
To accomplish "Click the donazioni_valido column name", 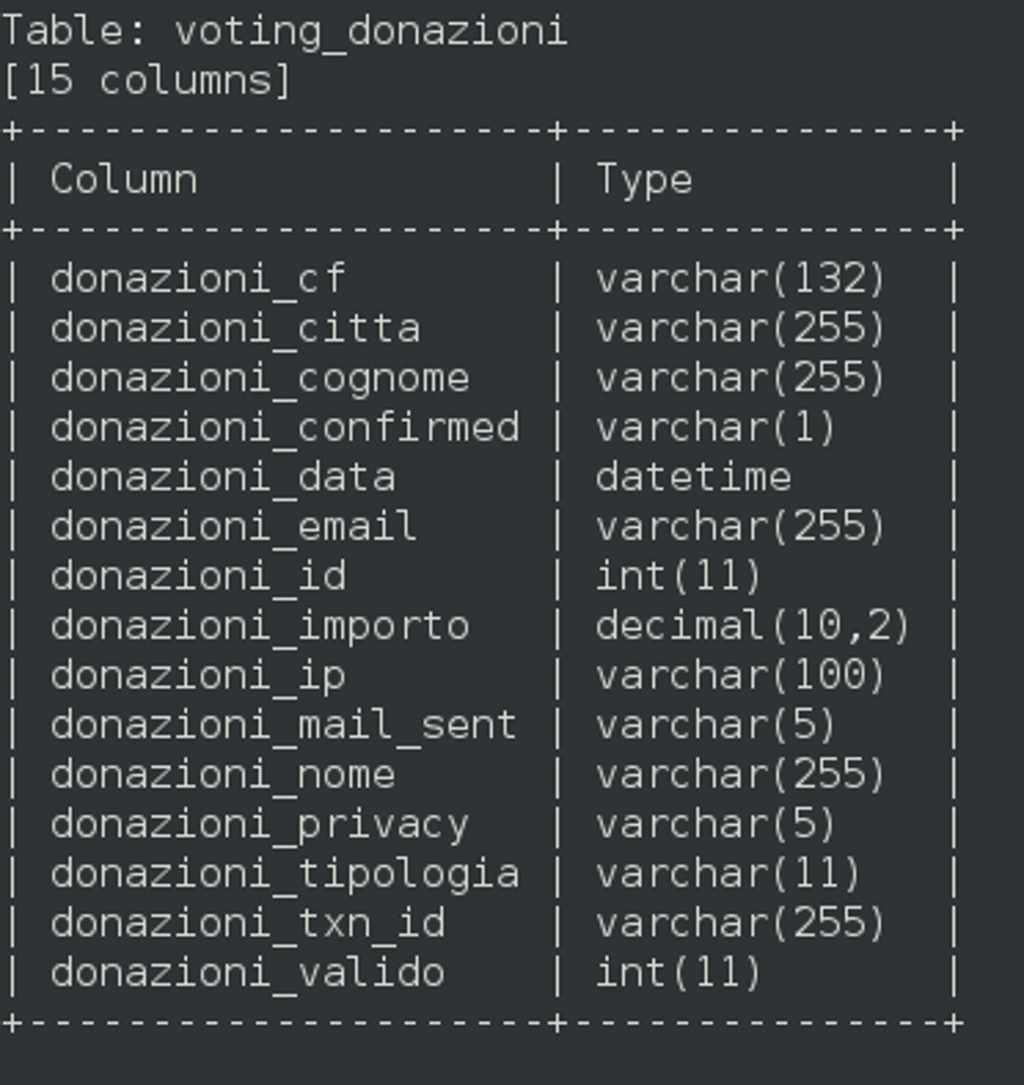I will tap(247, 972).
